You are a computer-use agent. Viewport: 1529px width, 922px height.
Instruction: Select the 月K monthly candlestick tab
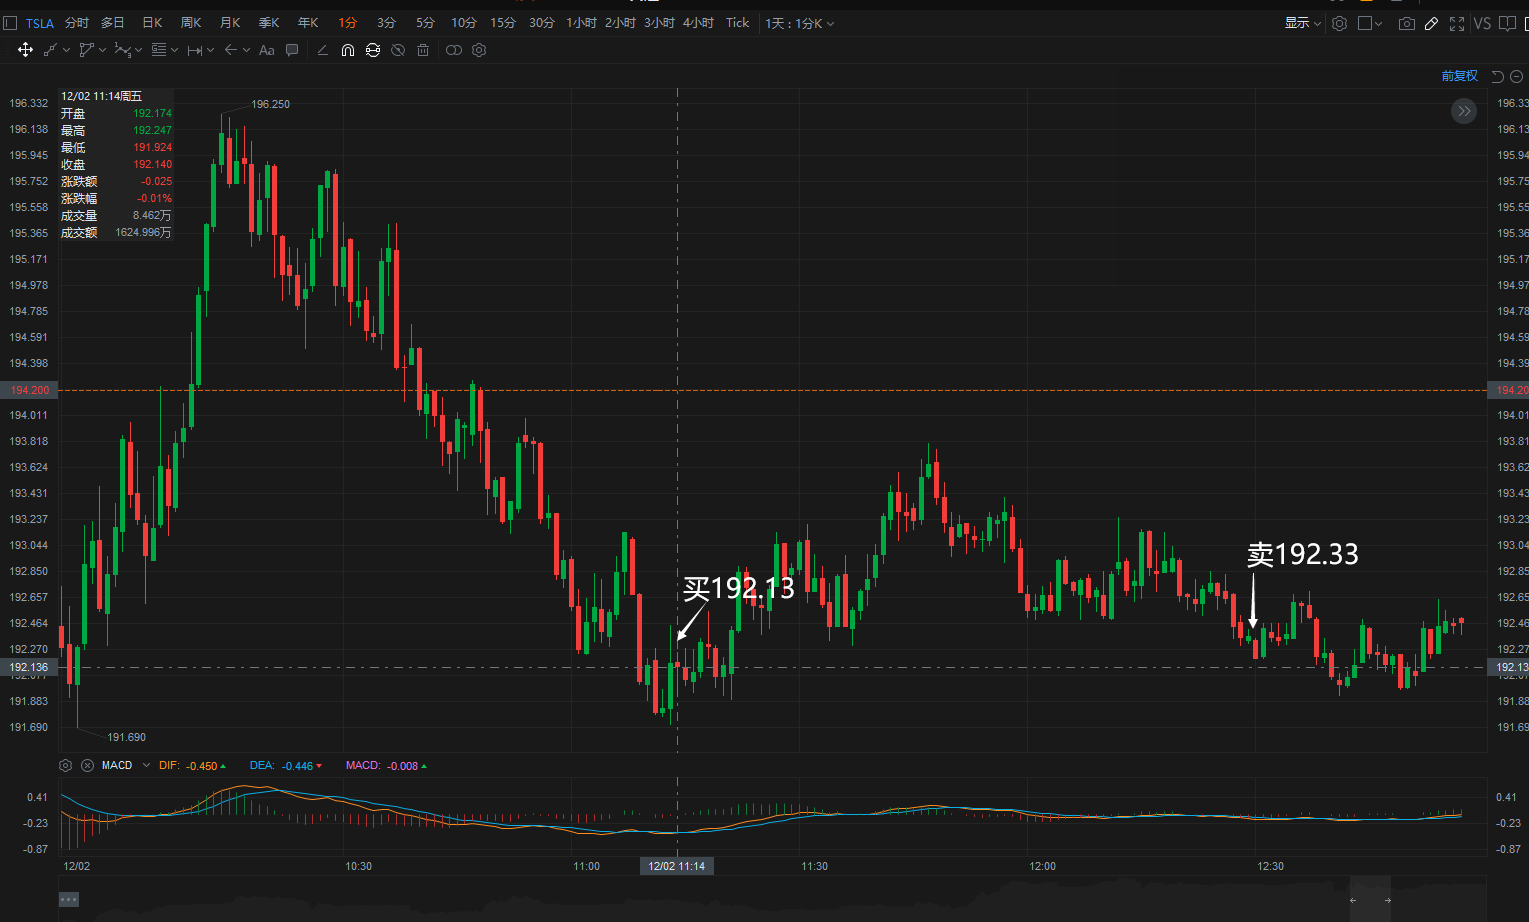tap(230, 23)
